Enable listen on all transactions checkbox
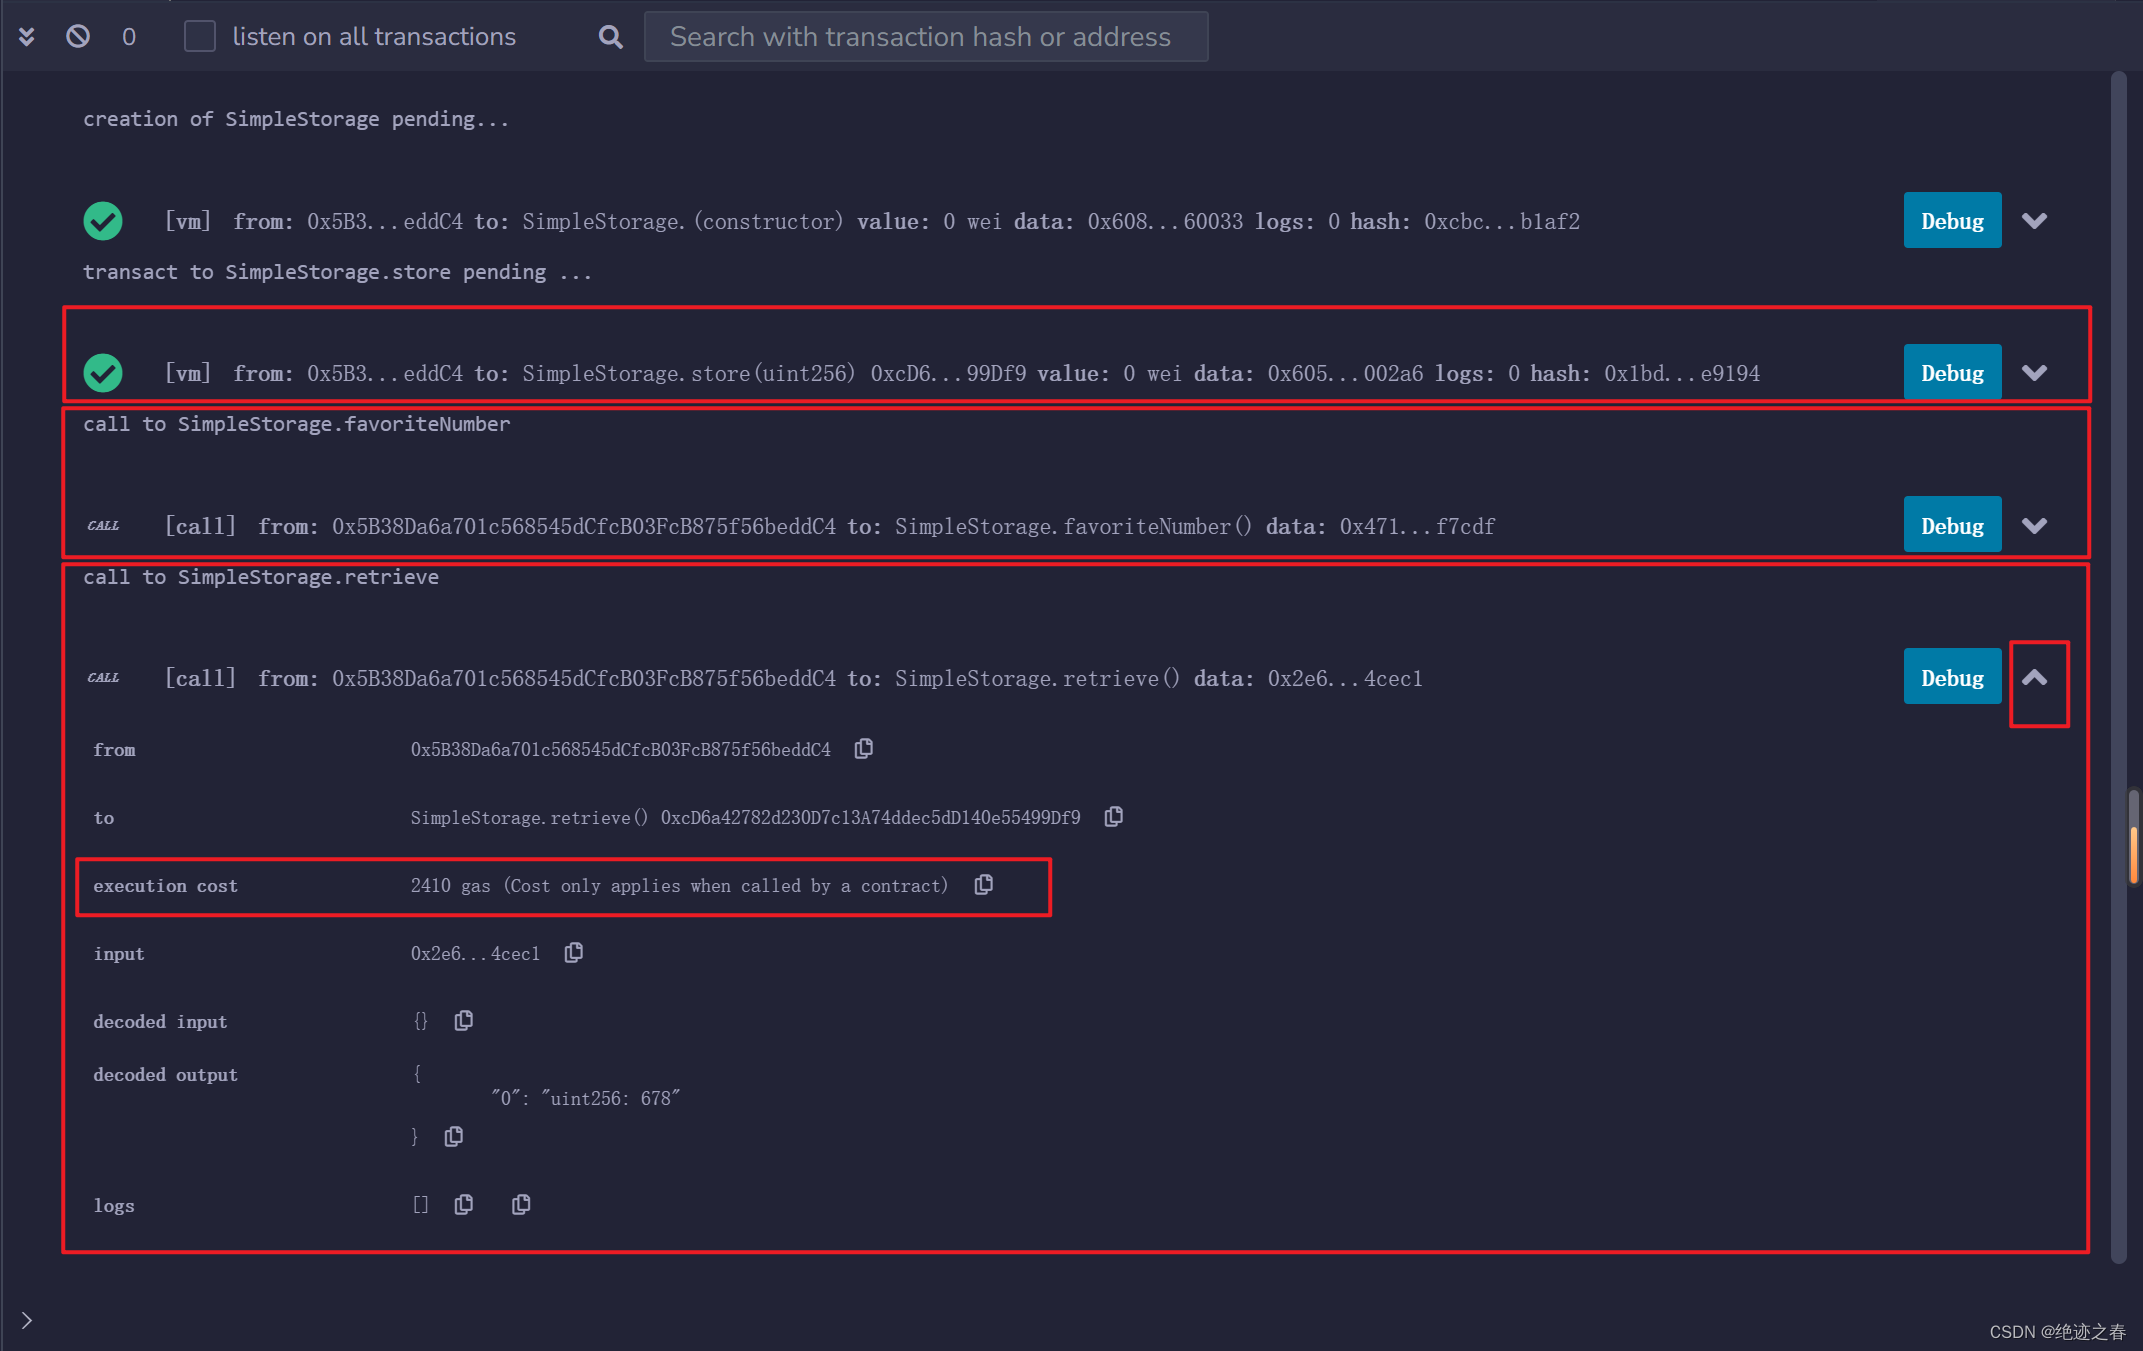The width and height of the screenshot is (2143, 1351). 200,37
